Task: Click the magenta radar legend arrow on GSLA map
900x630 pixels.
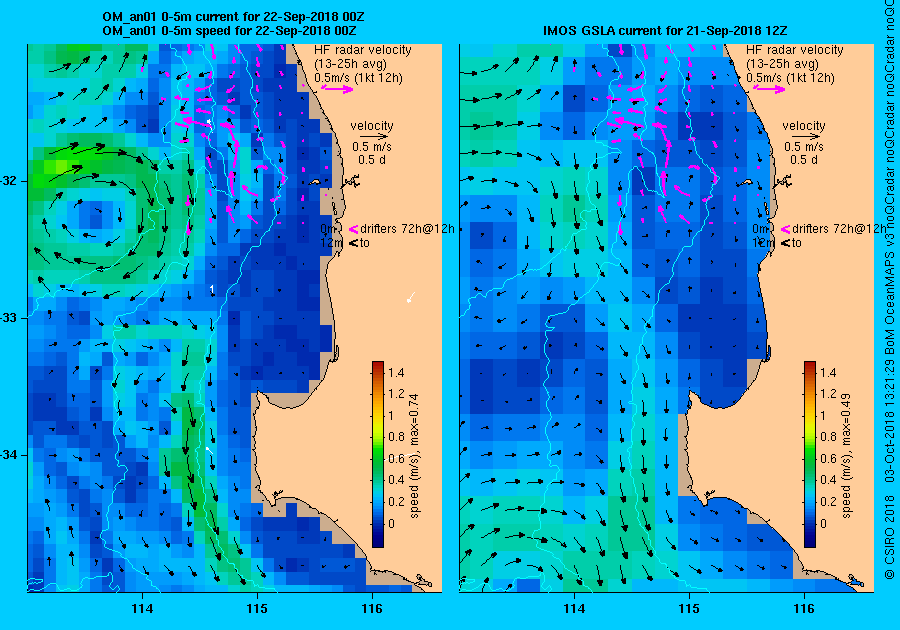Action: (769, 88)
